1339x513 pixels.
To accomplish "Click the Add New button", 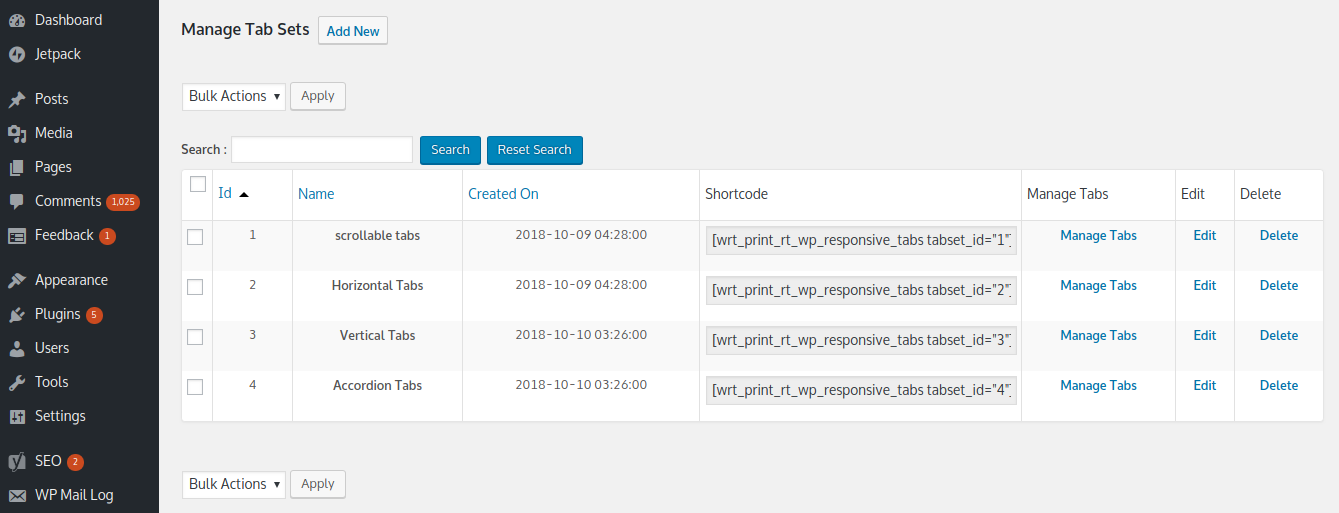I will (x=353, y=31).
